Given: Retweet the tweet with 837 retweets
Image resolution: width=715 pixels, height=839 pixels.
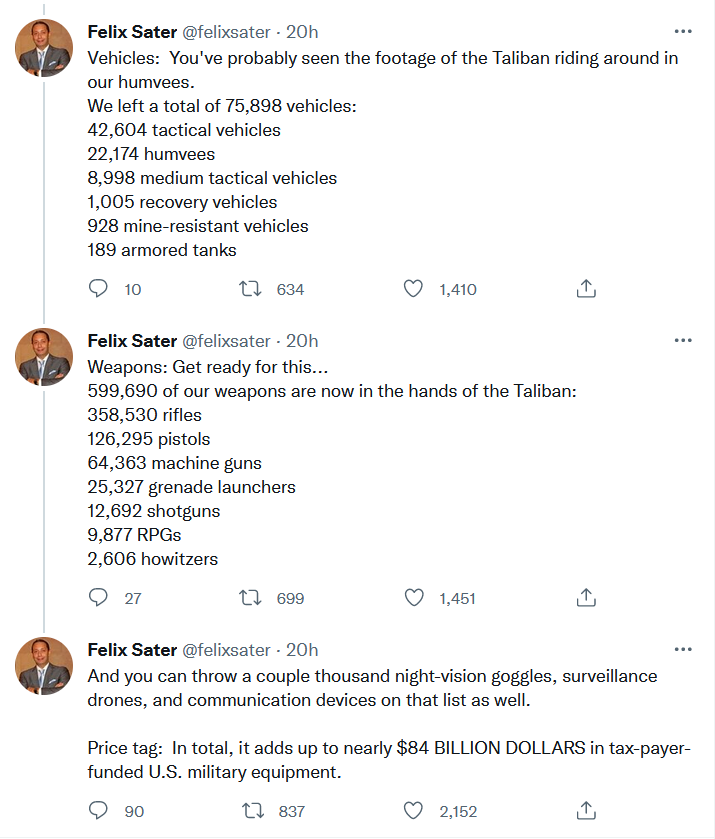Looking at the screenshot, I should click(x=253, y=811).
